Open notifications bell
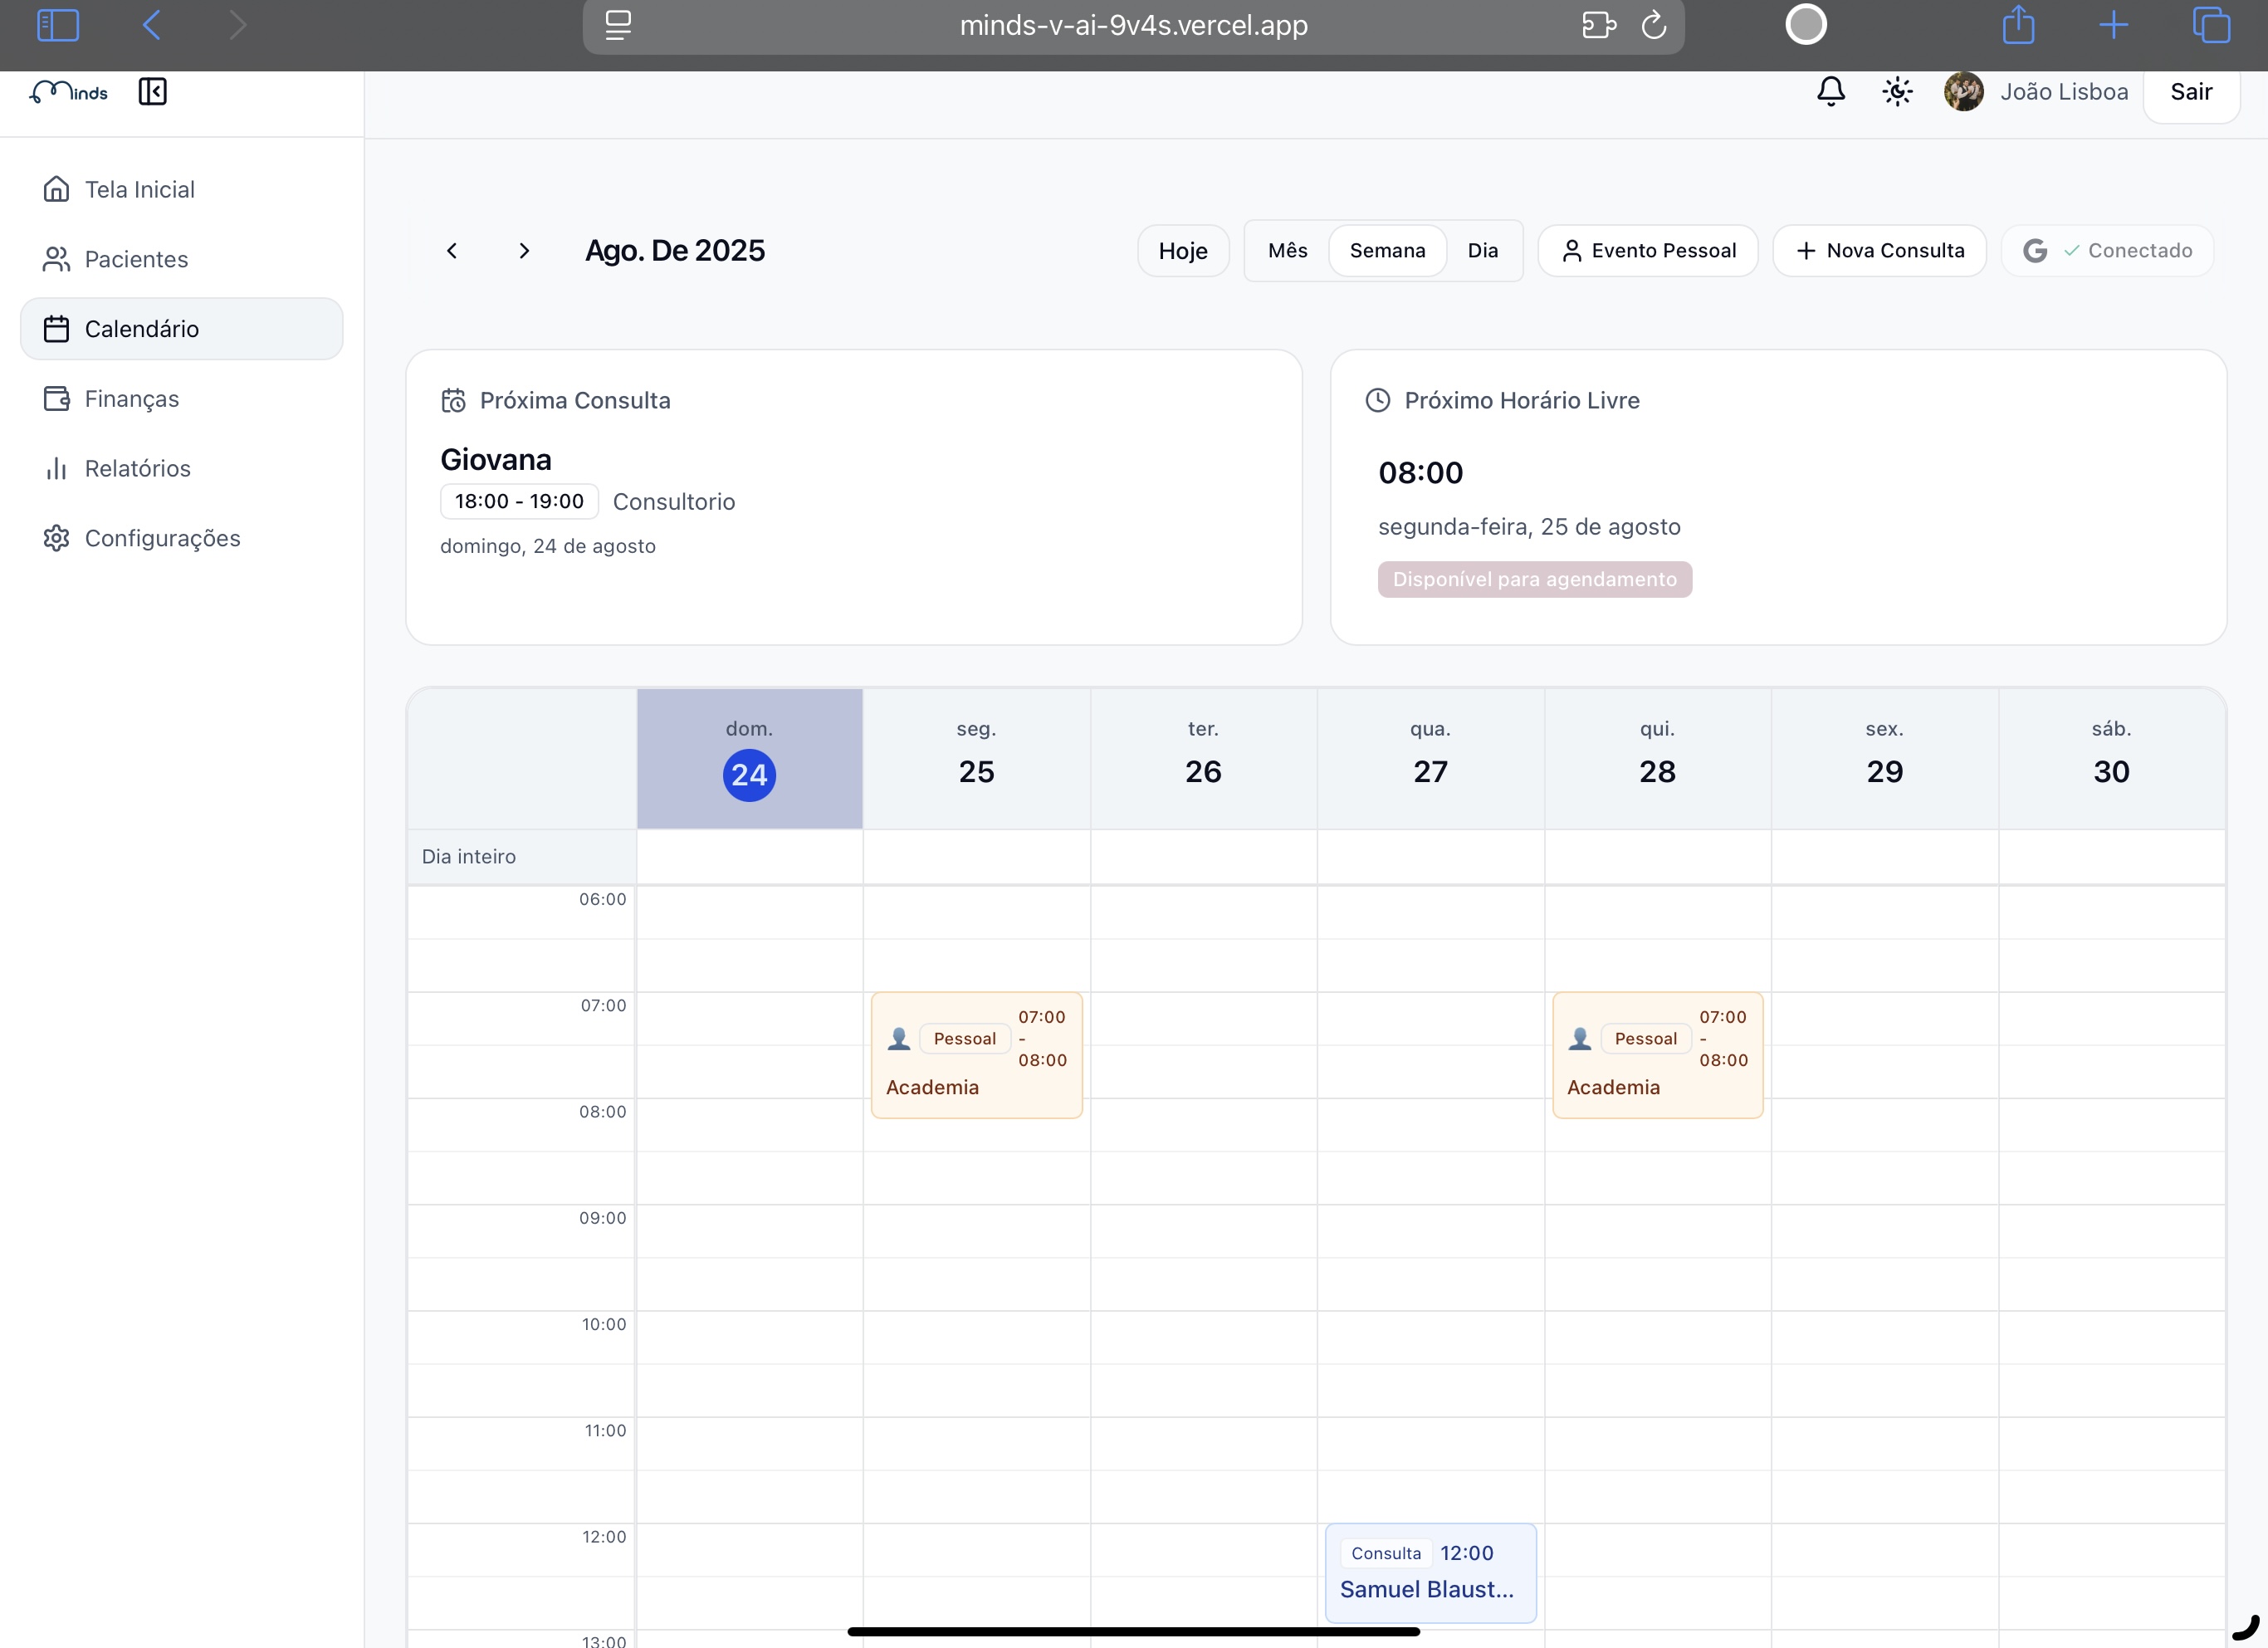This screenshot has height=1648, width=2268. [x=1830, y=92]
